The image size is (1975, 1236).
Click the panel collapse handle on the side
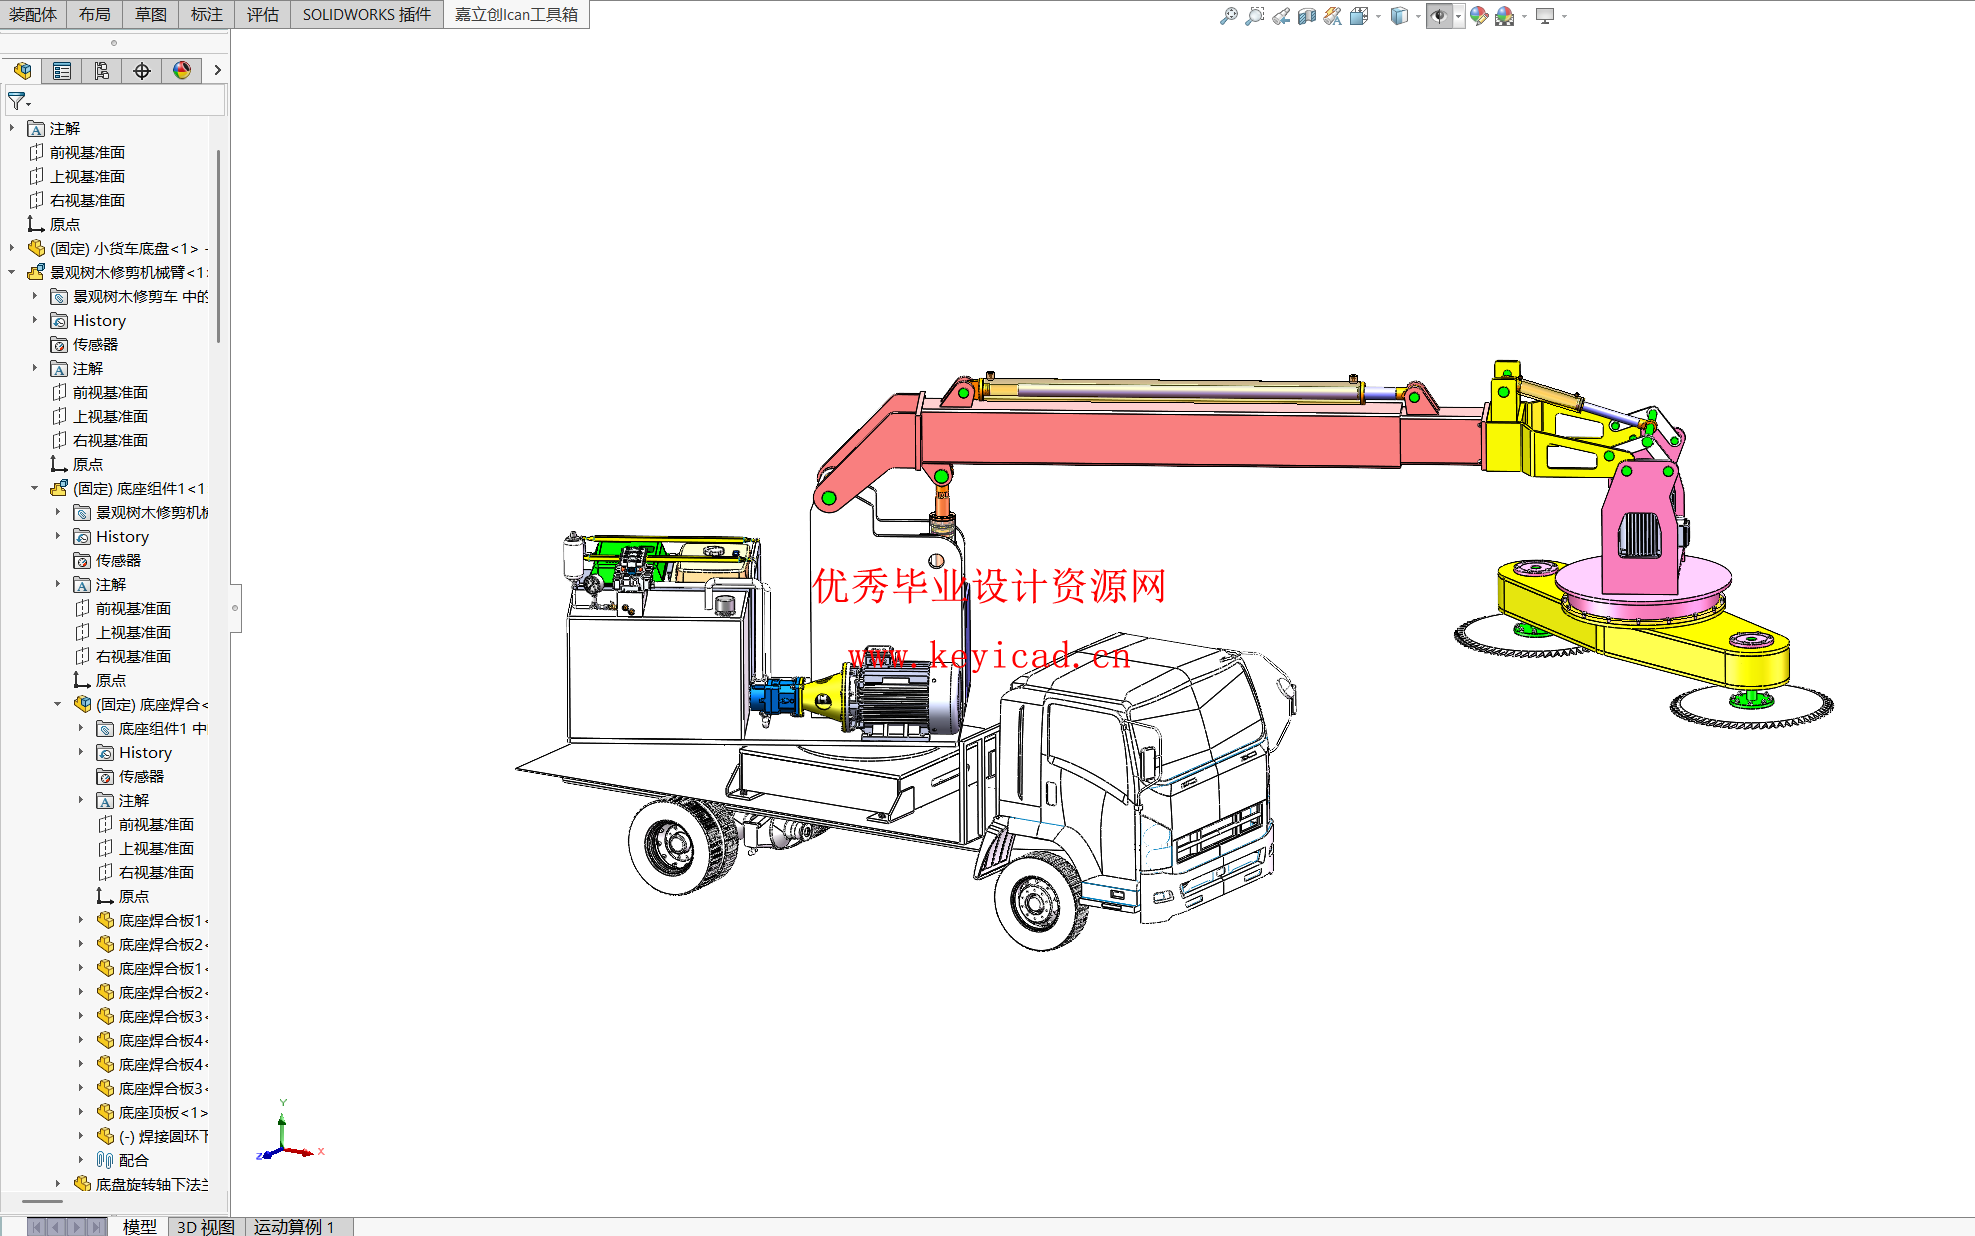(235, 607)
